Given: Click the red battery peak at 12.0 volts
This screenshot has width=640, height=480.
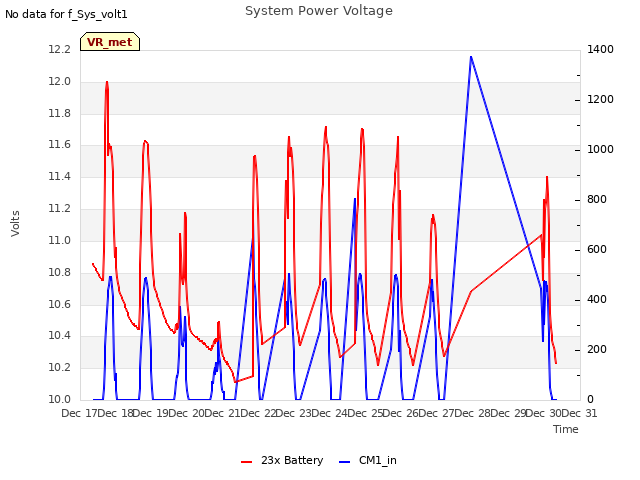Looking at the screenshot, I should (107, 82).
